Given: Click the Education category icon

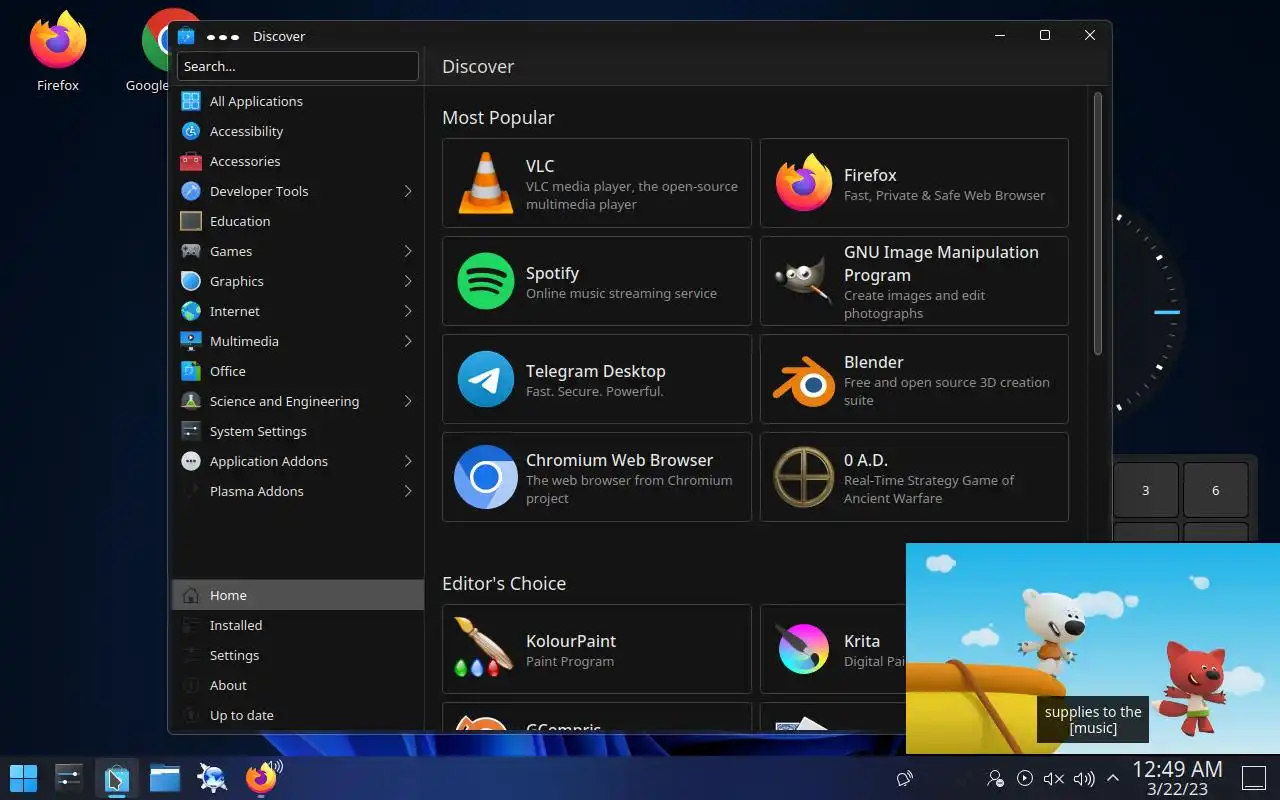Looking at the screenshot, I should tap(191, 221).
